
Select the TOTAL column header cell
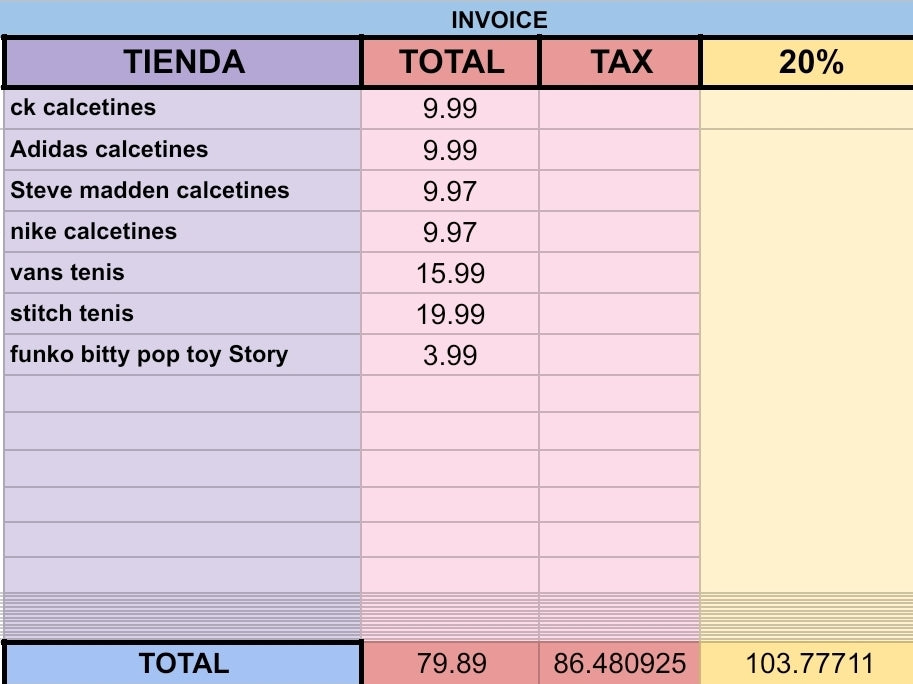pos(450,62)
